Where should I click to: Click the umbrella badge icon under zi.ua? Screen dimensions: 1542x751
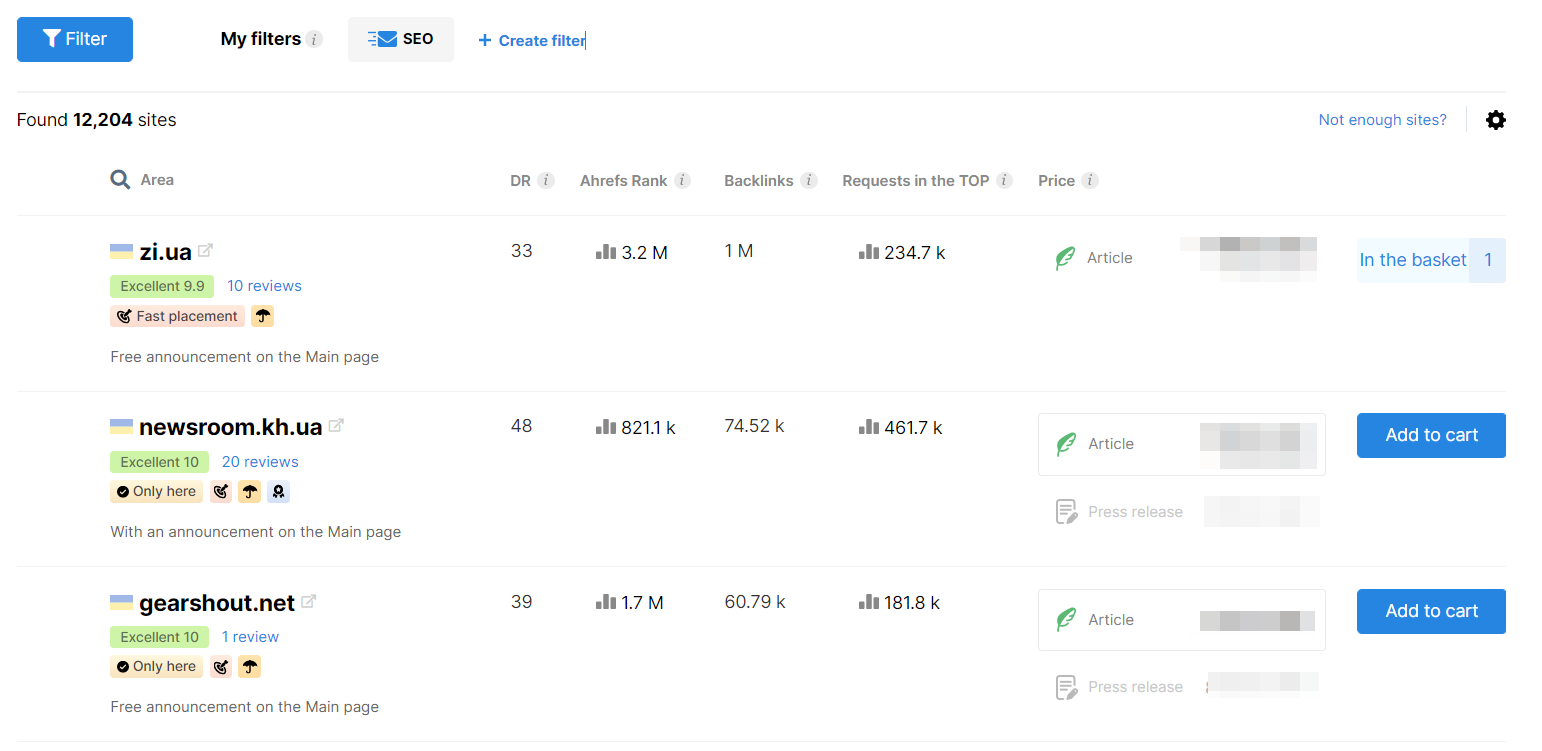262,316
